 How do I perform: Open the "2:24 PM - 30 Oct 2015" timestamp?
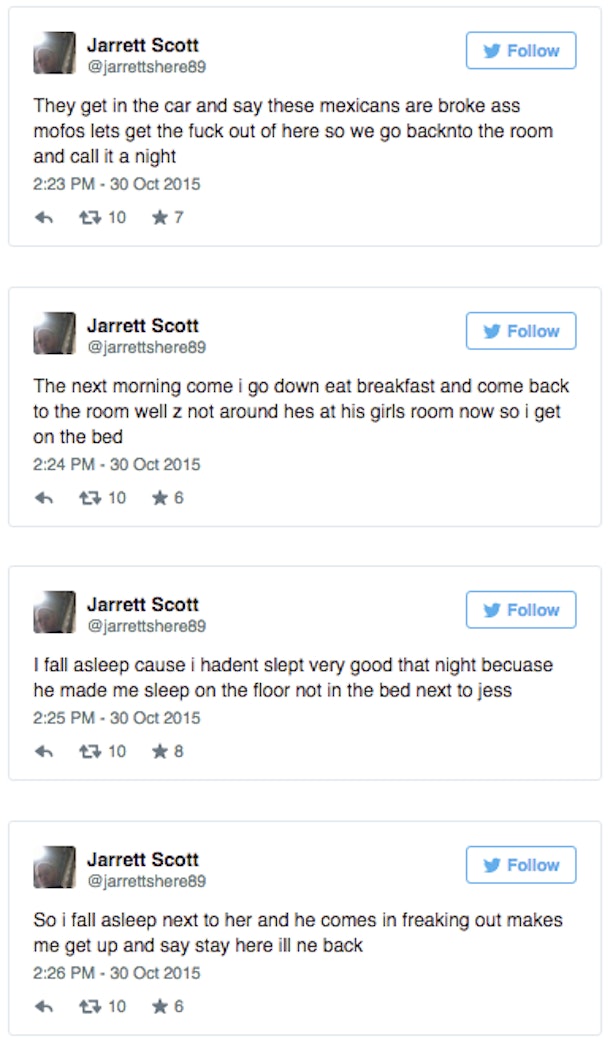(117, 464)
